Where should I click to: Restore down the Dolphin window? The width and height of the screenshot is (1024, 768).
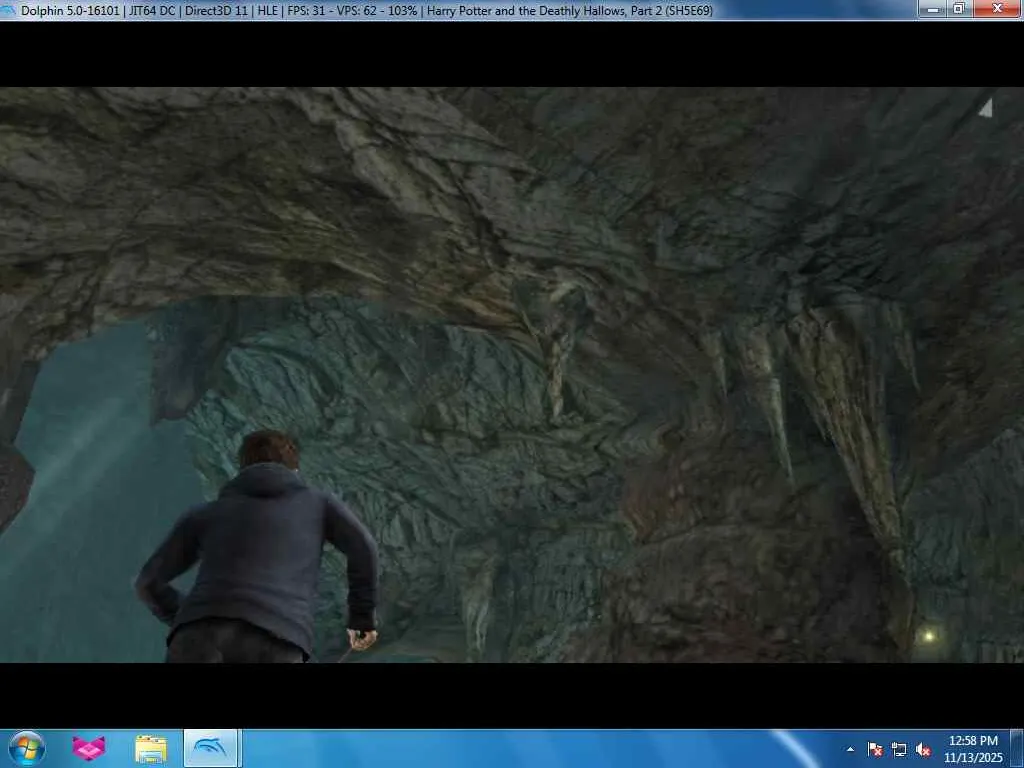pyautogui.click(x=959, y=9)
